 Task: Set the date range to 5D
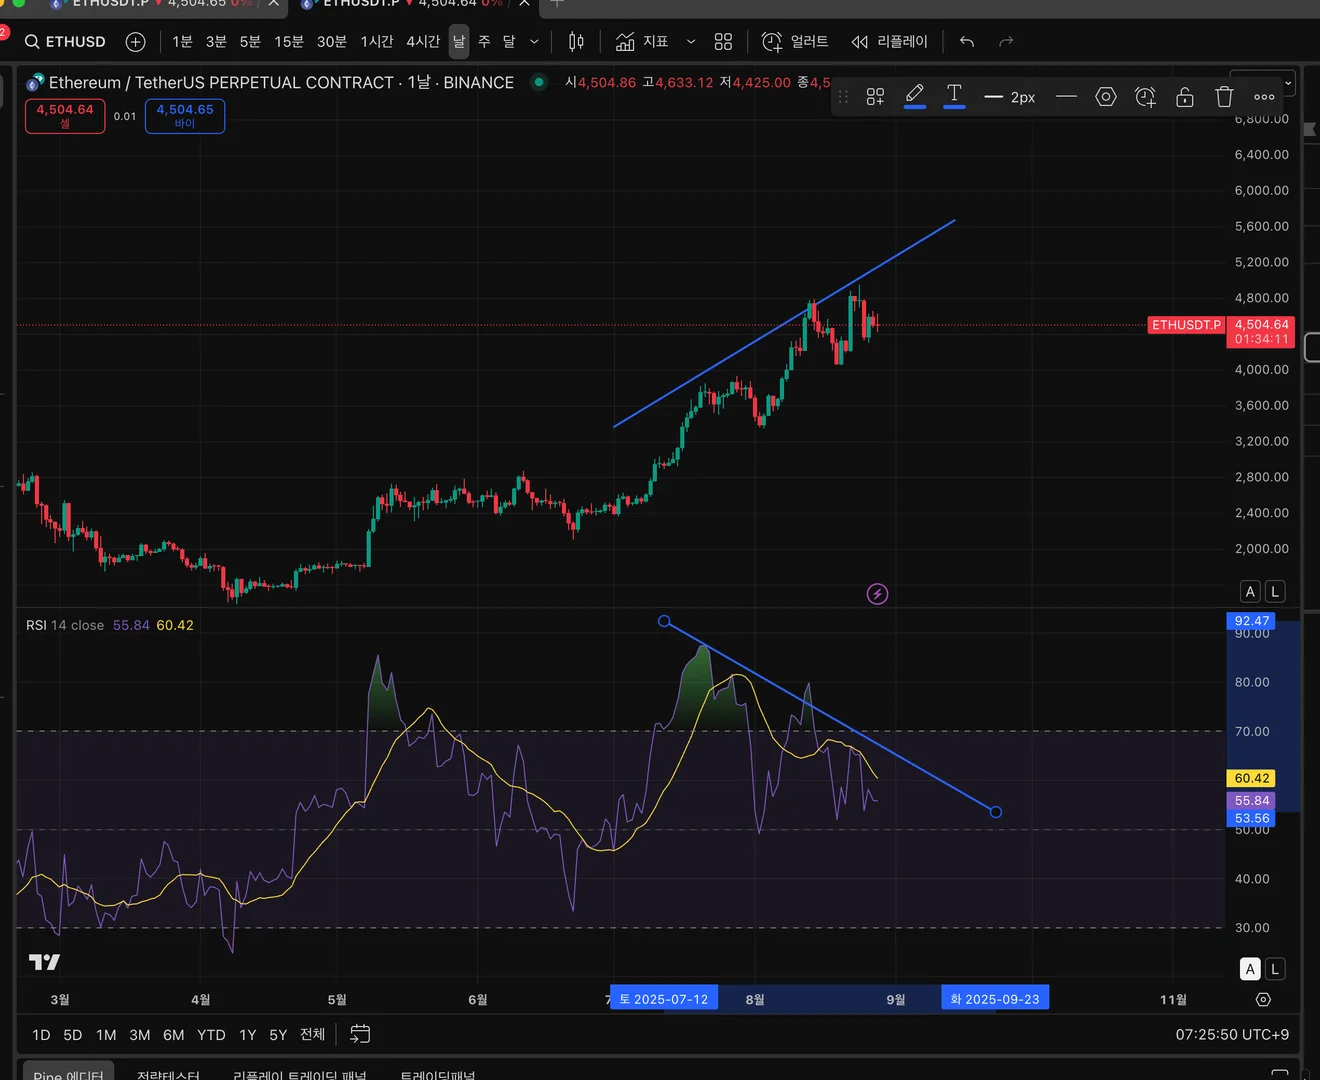point(73,1035)
